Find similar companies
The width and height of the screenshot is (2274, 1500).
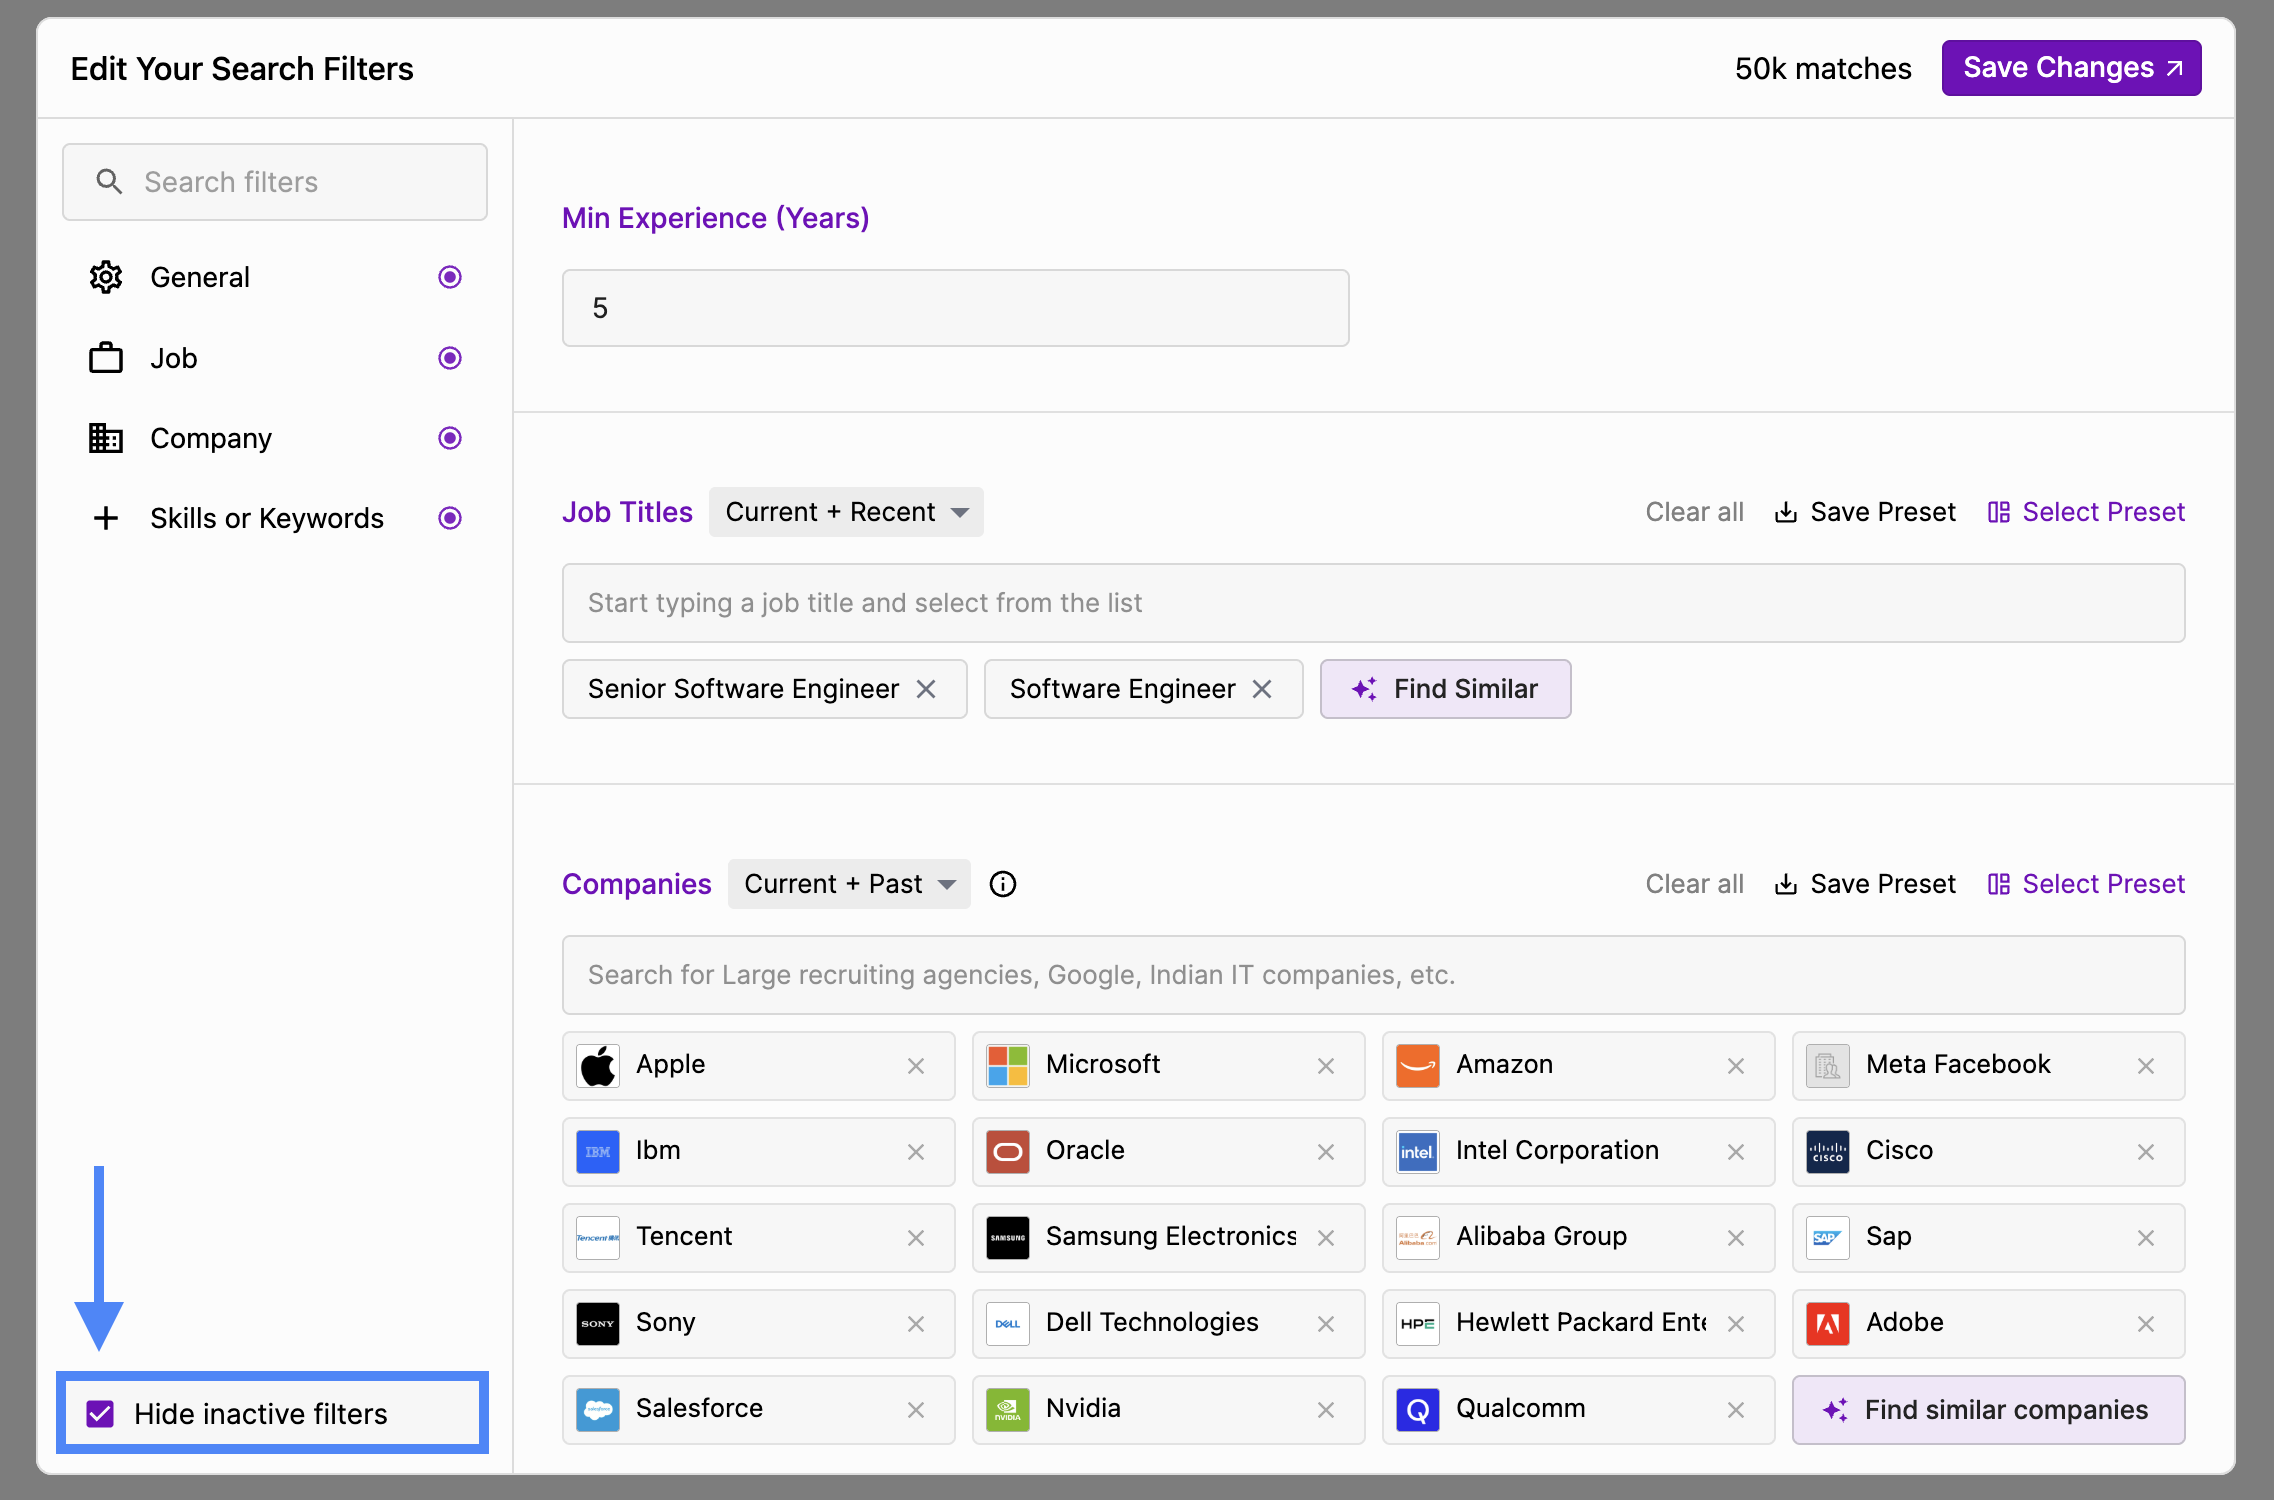tap(1988, 1410)
